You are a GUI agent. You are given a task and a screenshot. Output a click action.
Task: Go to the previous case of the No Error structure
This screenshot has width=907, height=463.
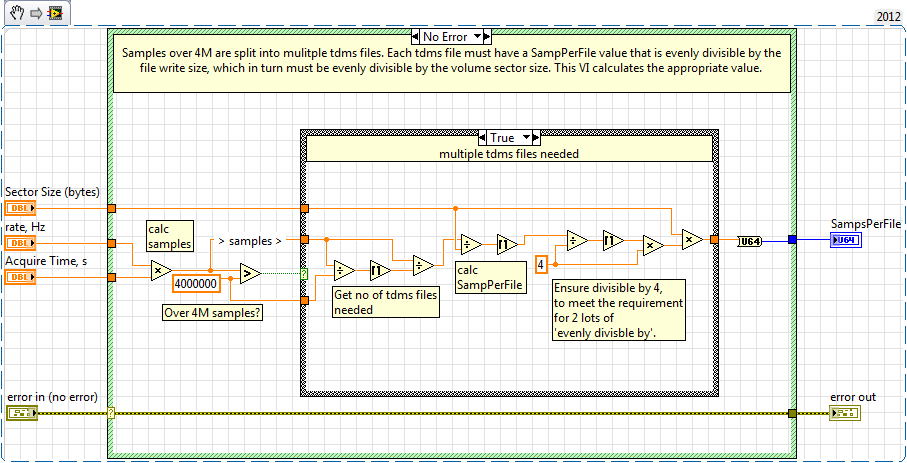pos(415,37)
